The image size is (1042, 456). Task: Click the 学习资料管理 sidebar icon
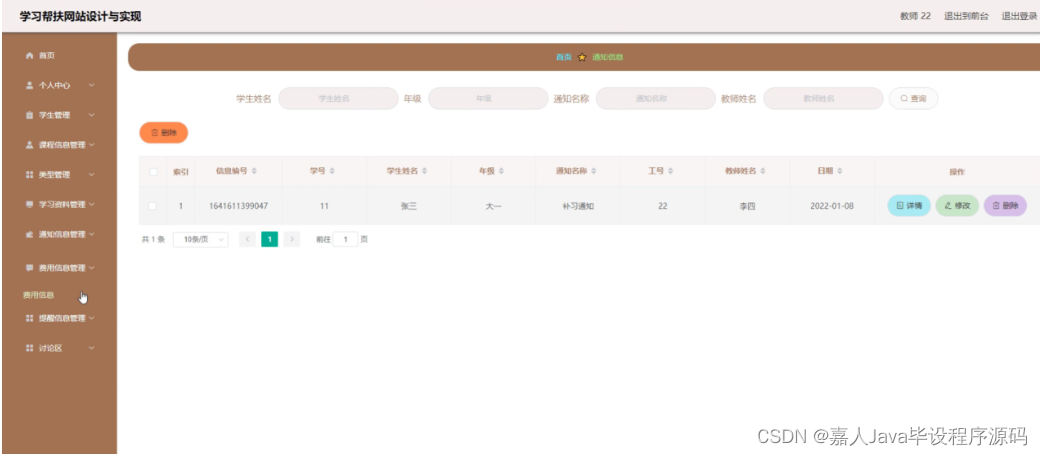pos(29,205)
